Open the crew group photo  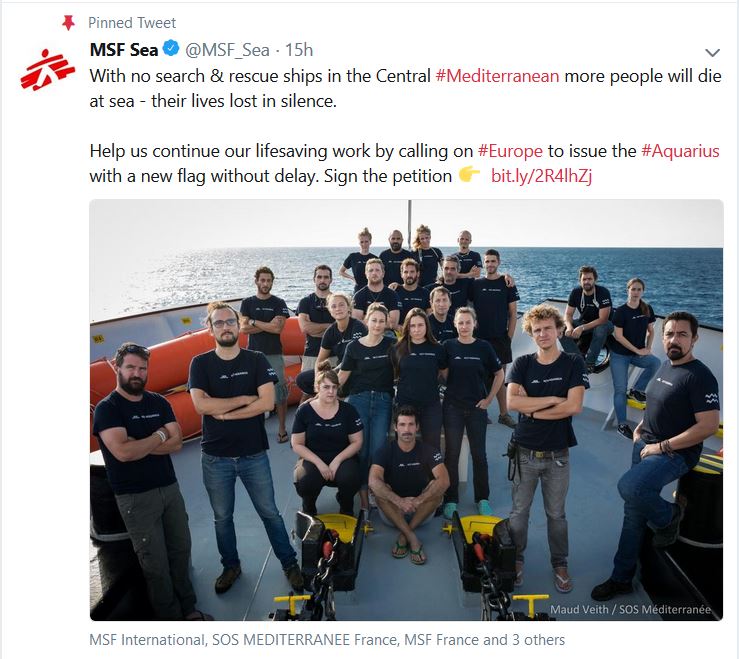406,410
